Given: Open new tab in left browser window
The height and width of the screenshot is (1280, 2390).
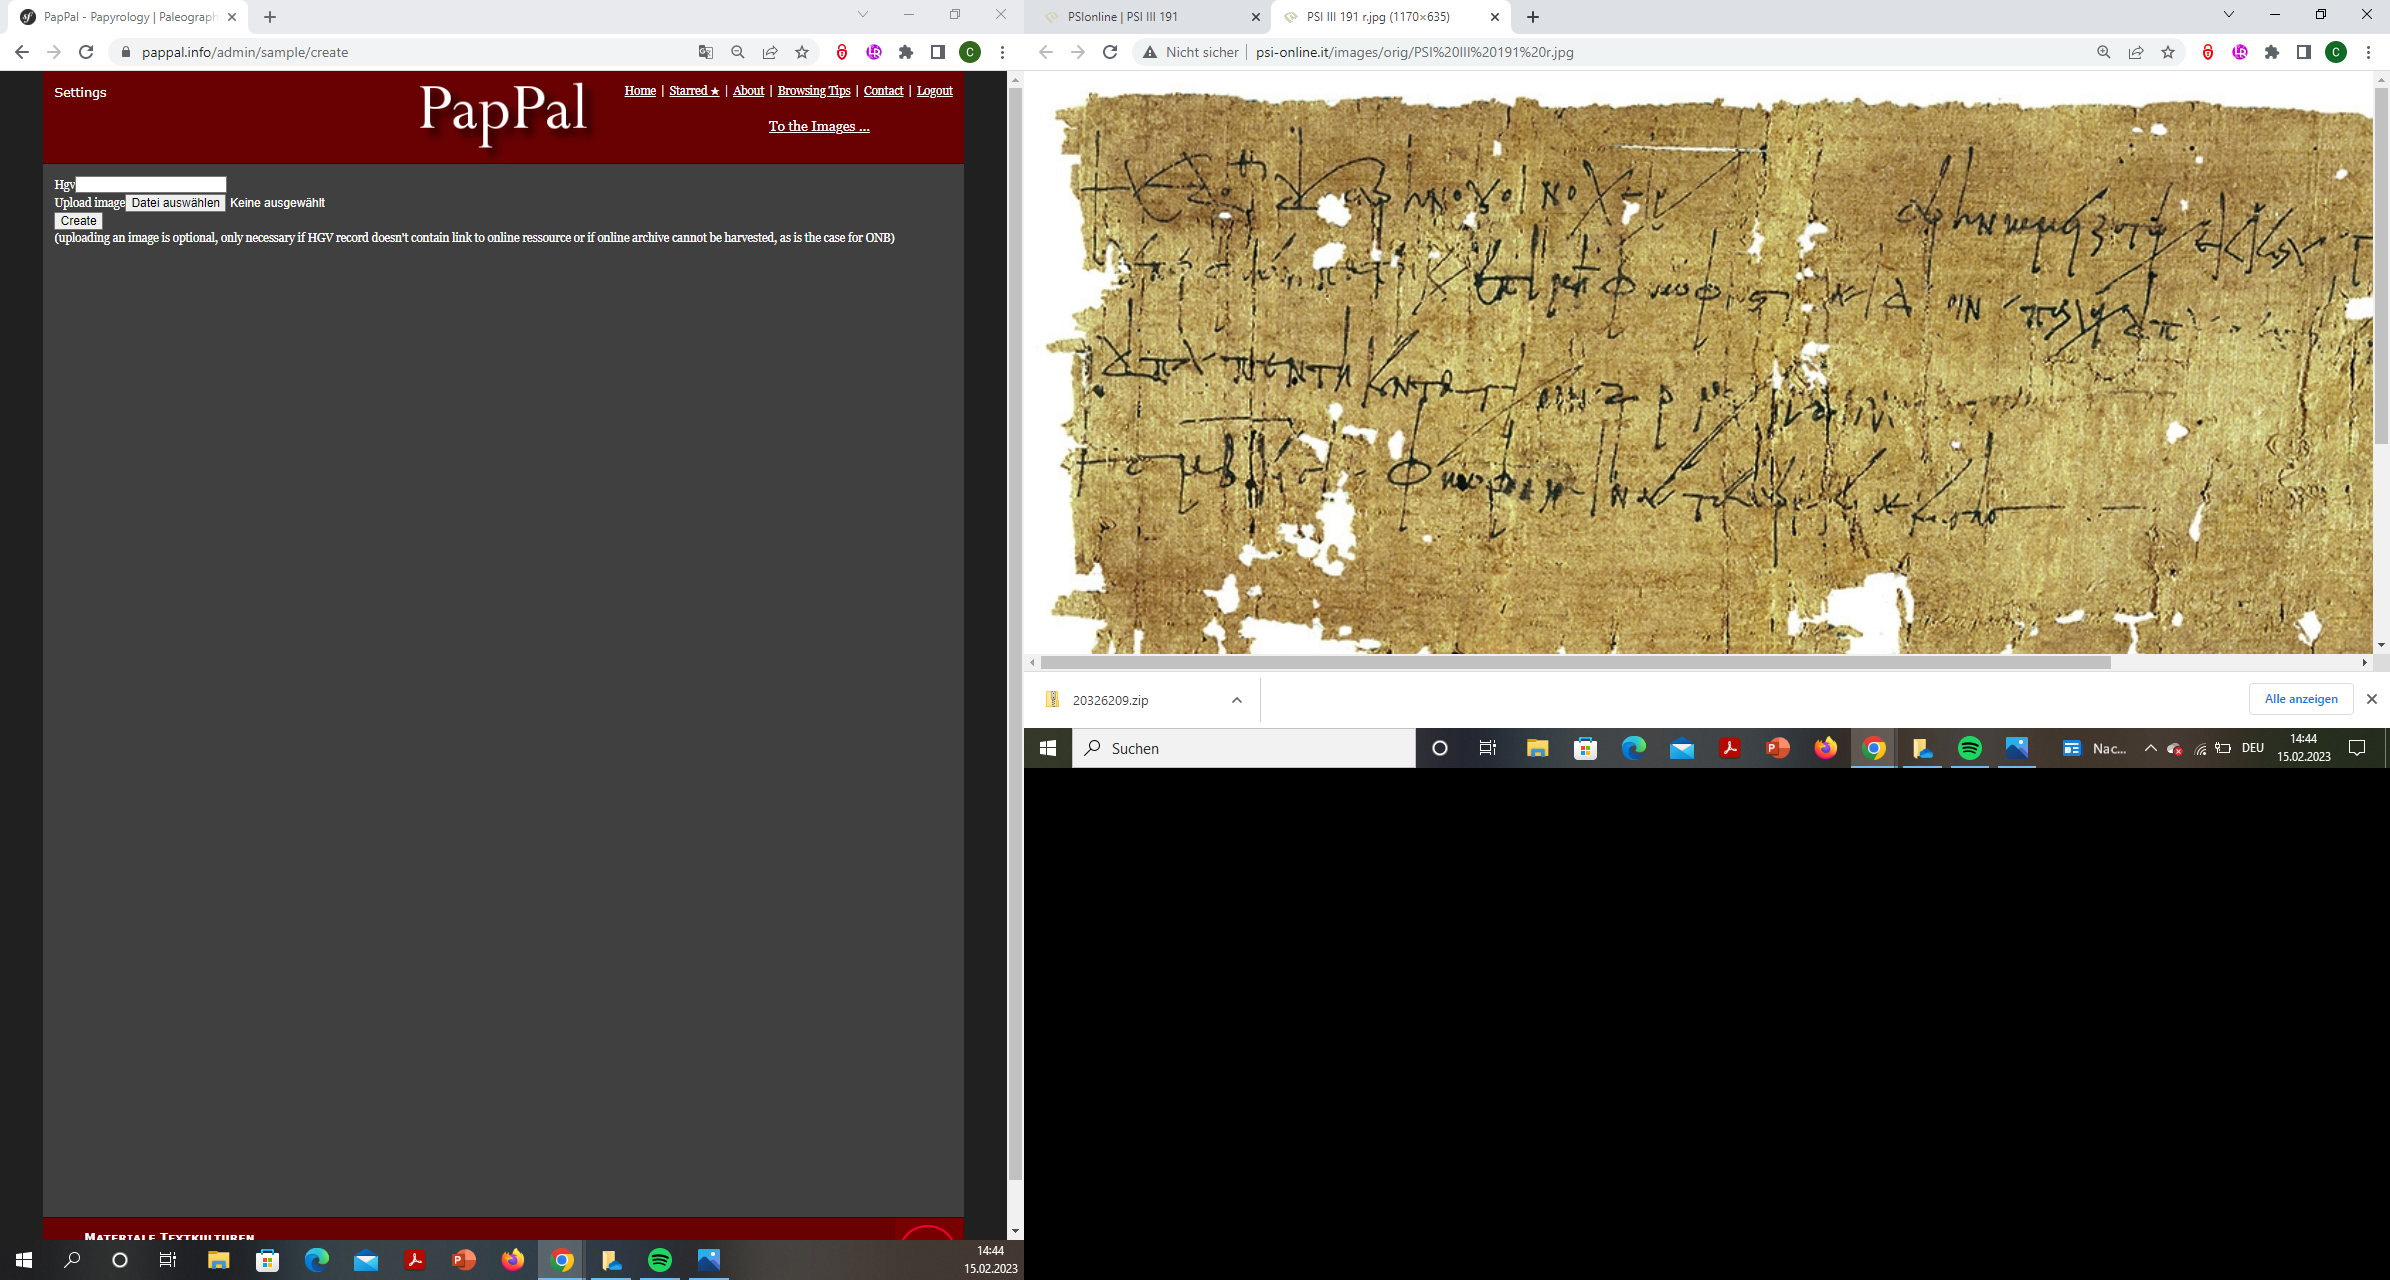Looking at the screenshot, I should 270,17.
